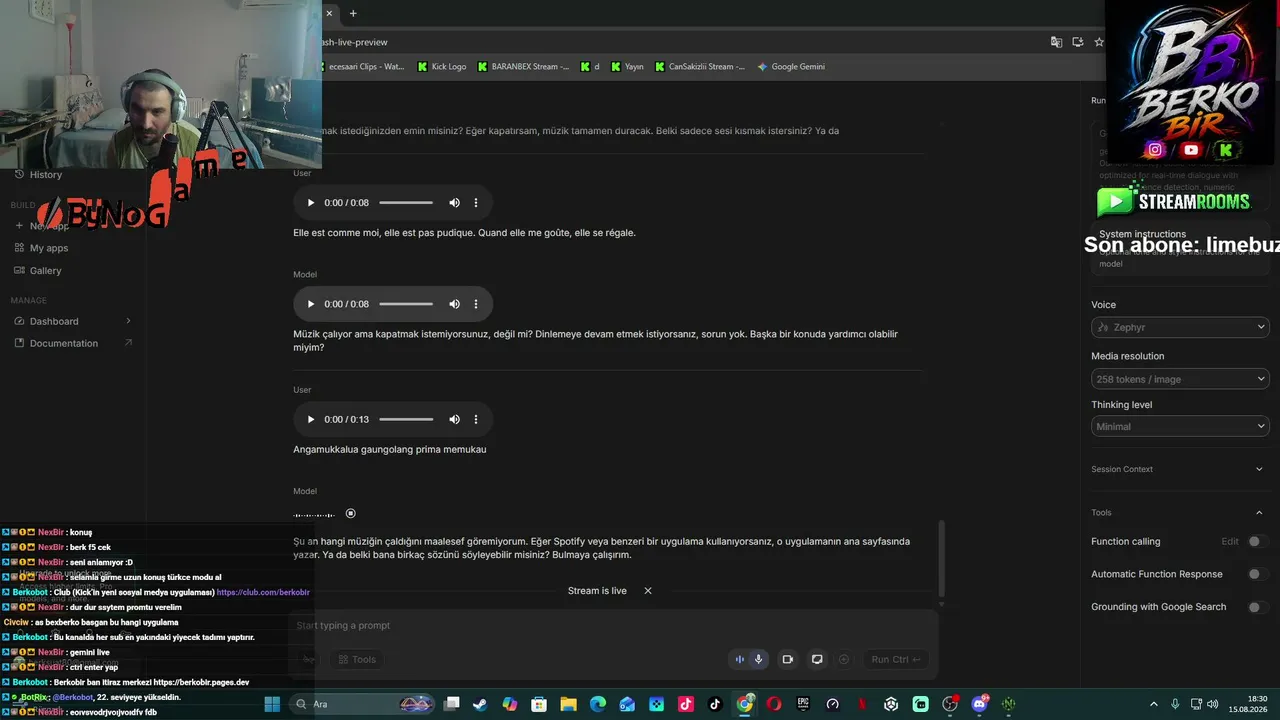Open Opera browser from the taskbar
This screenshot has height=720, width=1280.
(774, 704)
